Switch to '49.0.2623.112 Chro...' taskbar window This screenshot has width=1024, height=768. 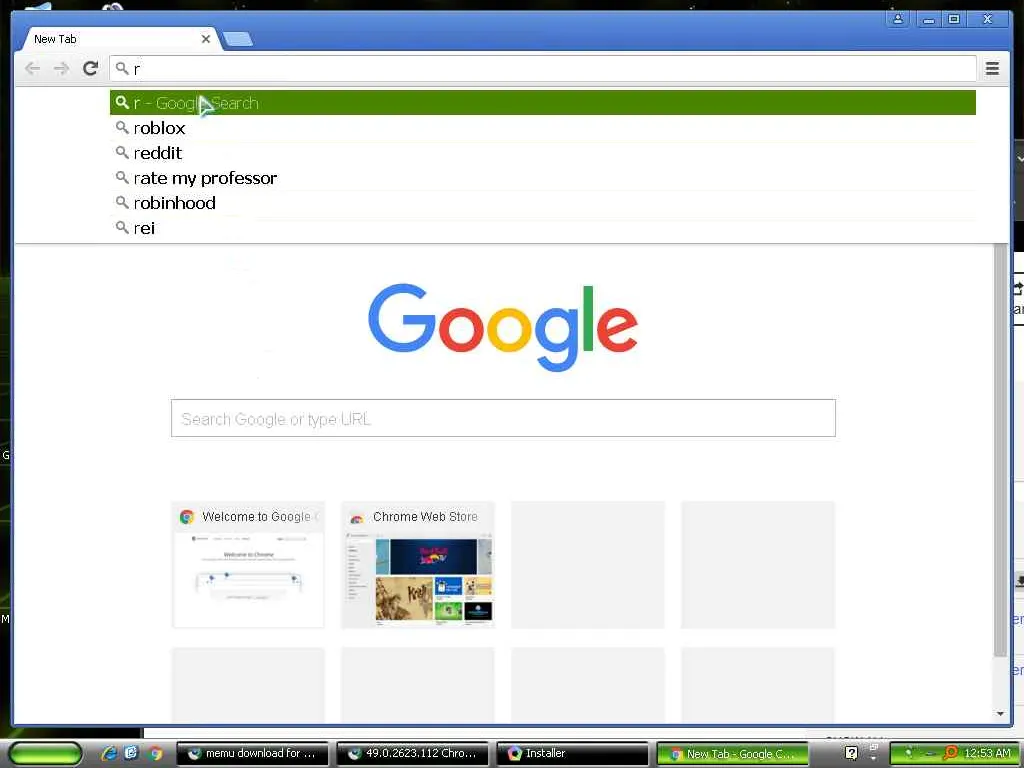tap(412, 753)
